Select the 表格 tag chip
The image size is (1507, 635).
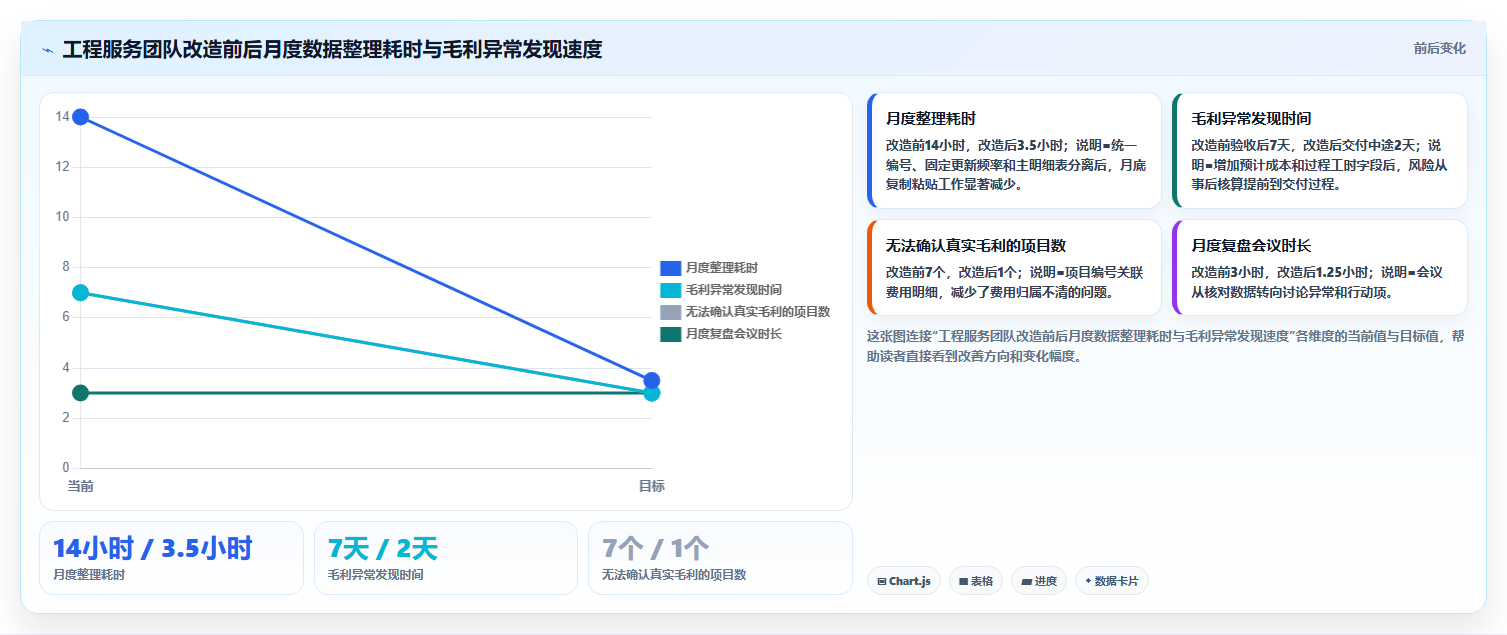point(976,581)
